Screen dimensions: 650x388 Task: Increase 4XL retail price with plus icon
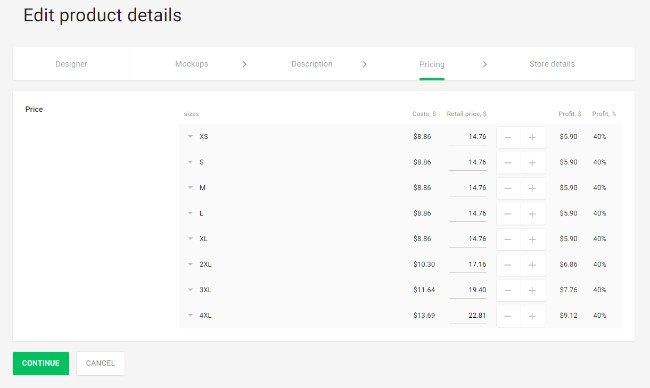tap(532, 316)
